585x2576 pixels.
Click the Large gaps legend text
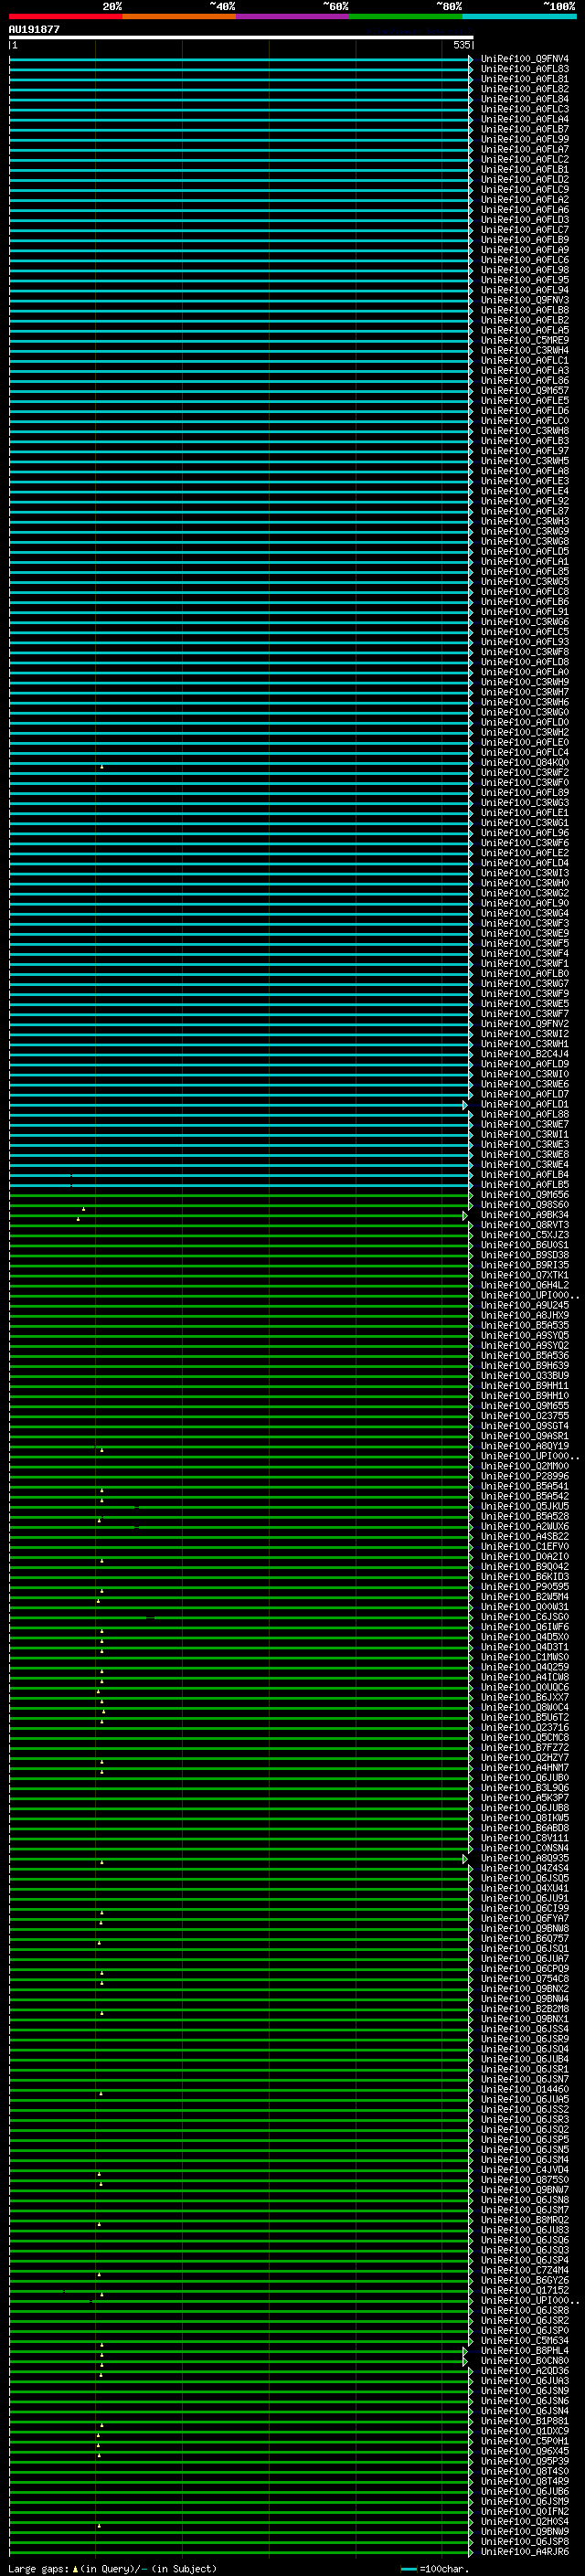click(113, 2569)
